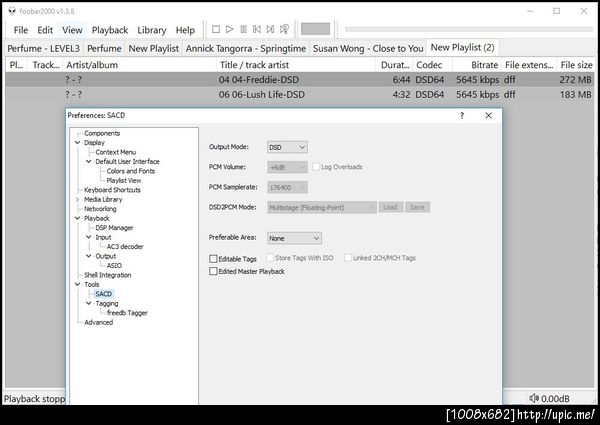This screenshot has width=600, height=425.
Task: Open the PCM Samplerate dropdown
Action: pyautogui.click(x=287, y=187)
